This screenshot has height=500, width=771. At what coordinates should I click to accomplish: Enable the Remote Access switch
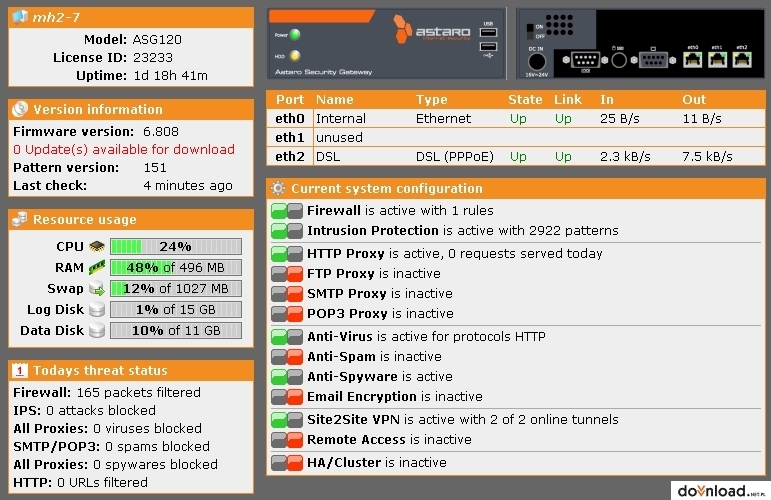287,440
